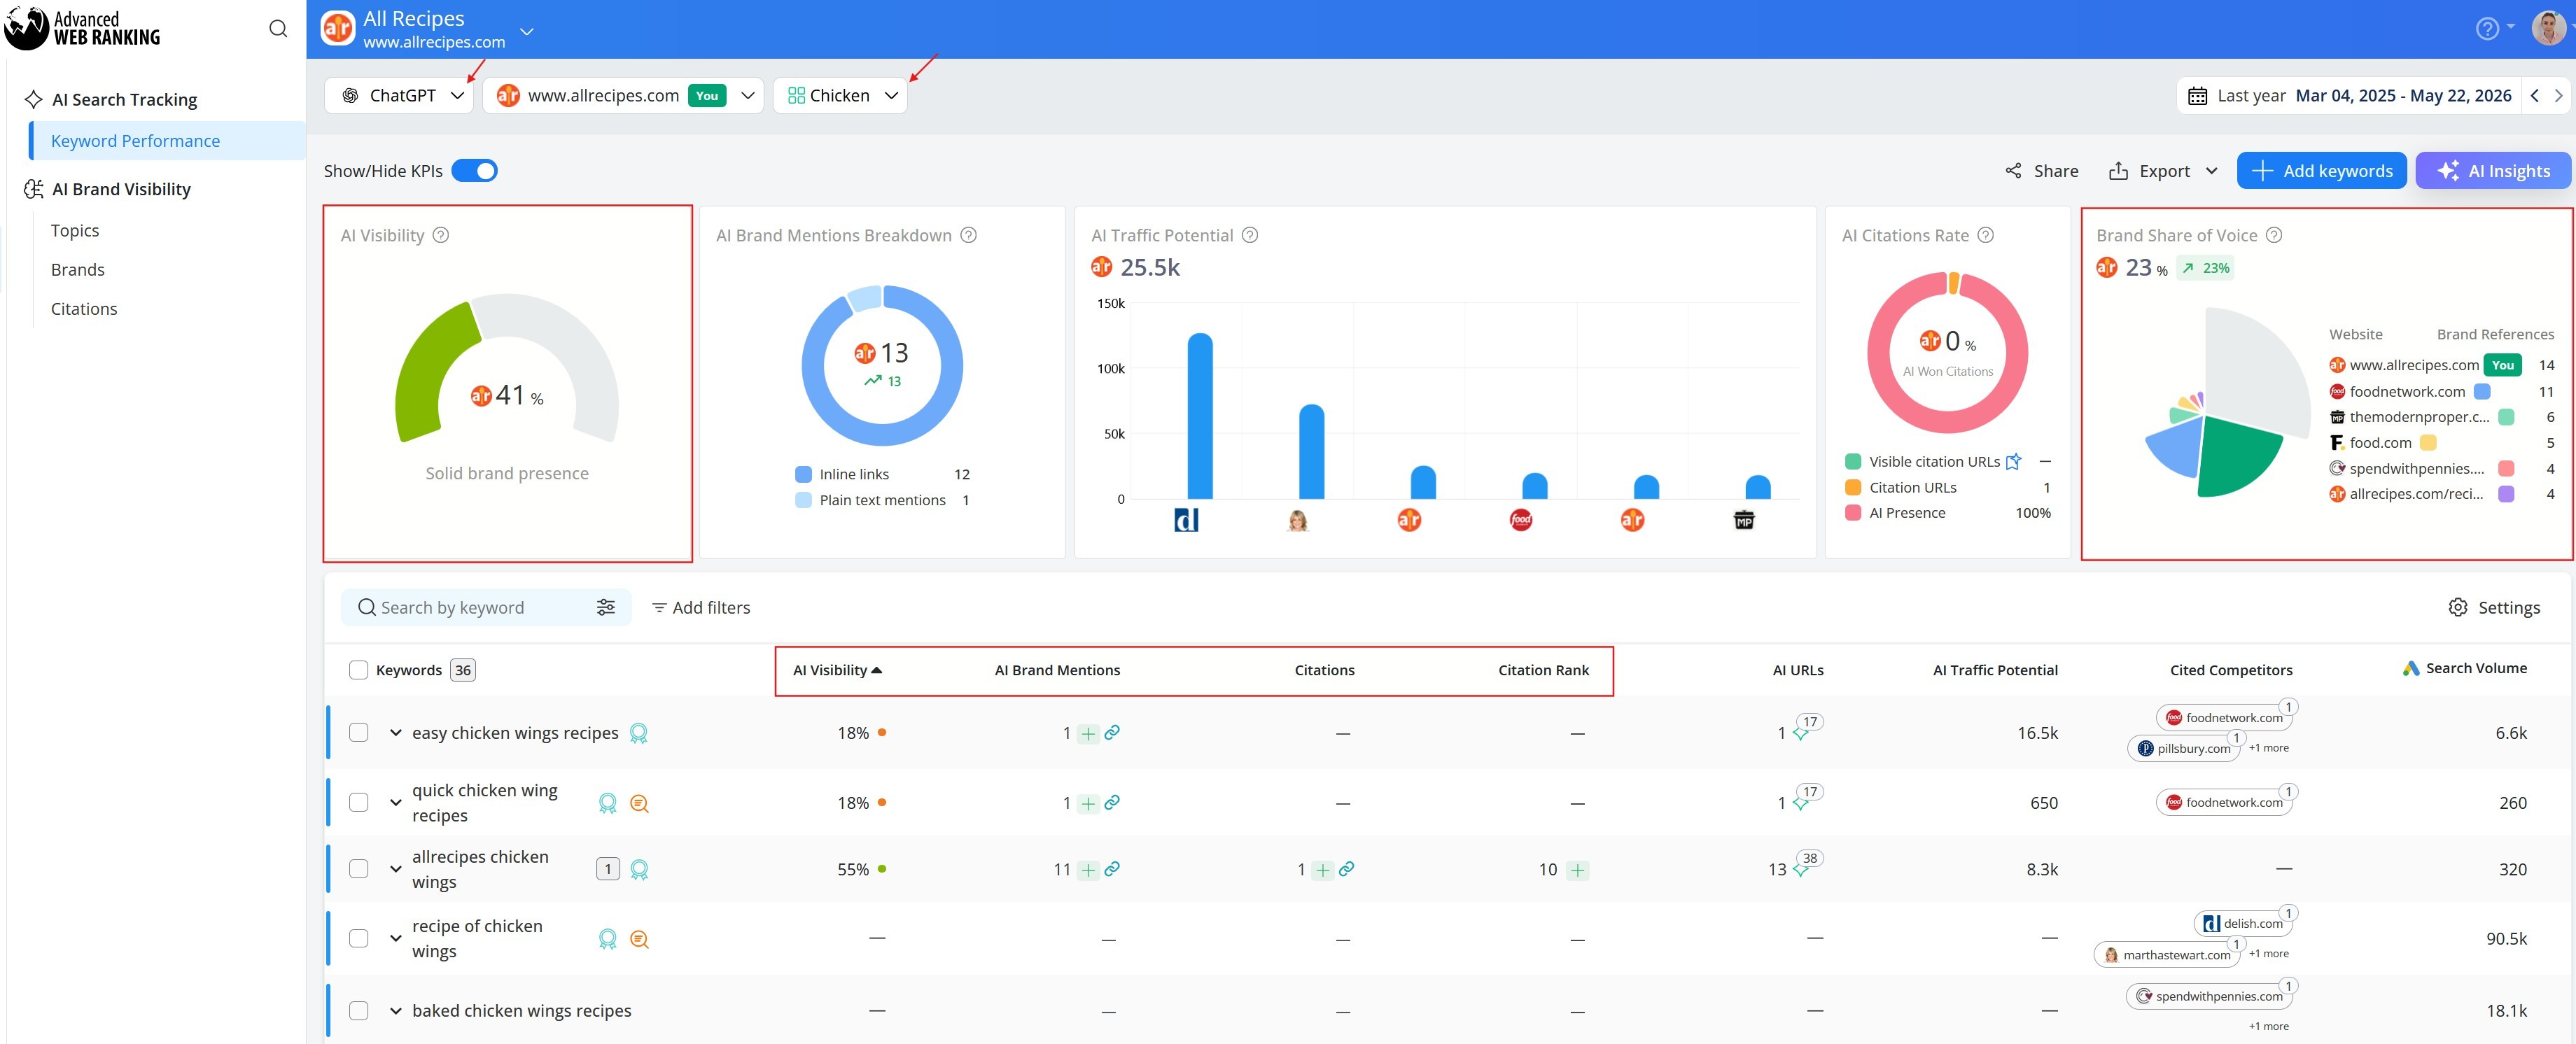Expand the allrecipes chicken wings row

[x=396, y=870]
